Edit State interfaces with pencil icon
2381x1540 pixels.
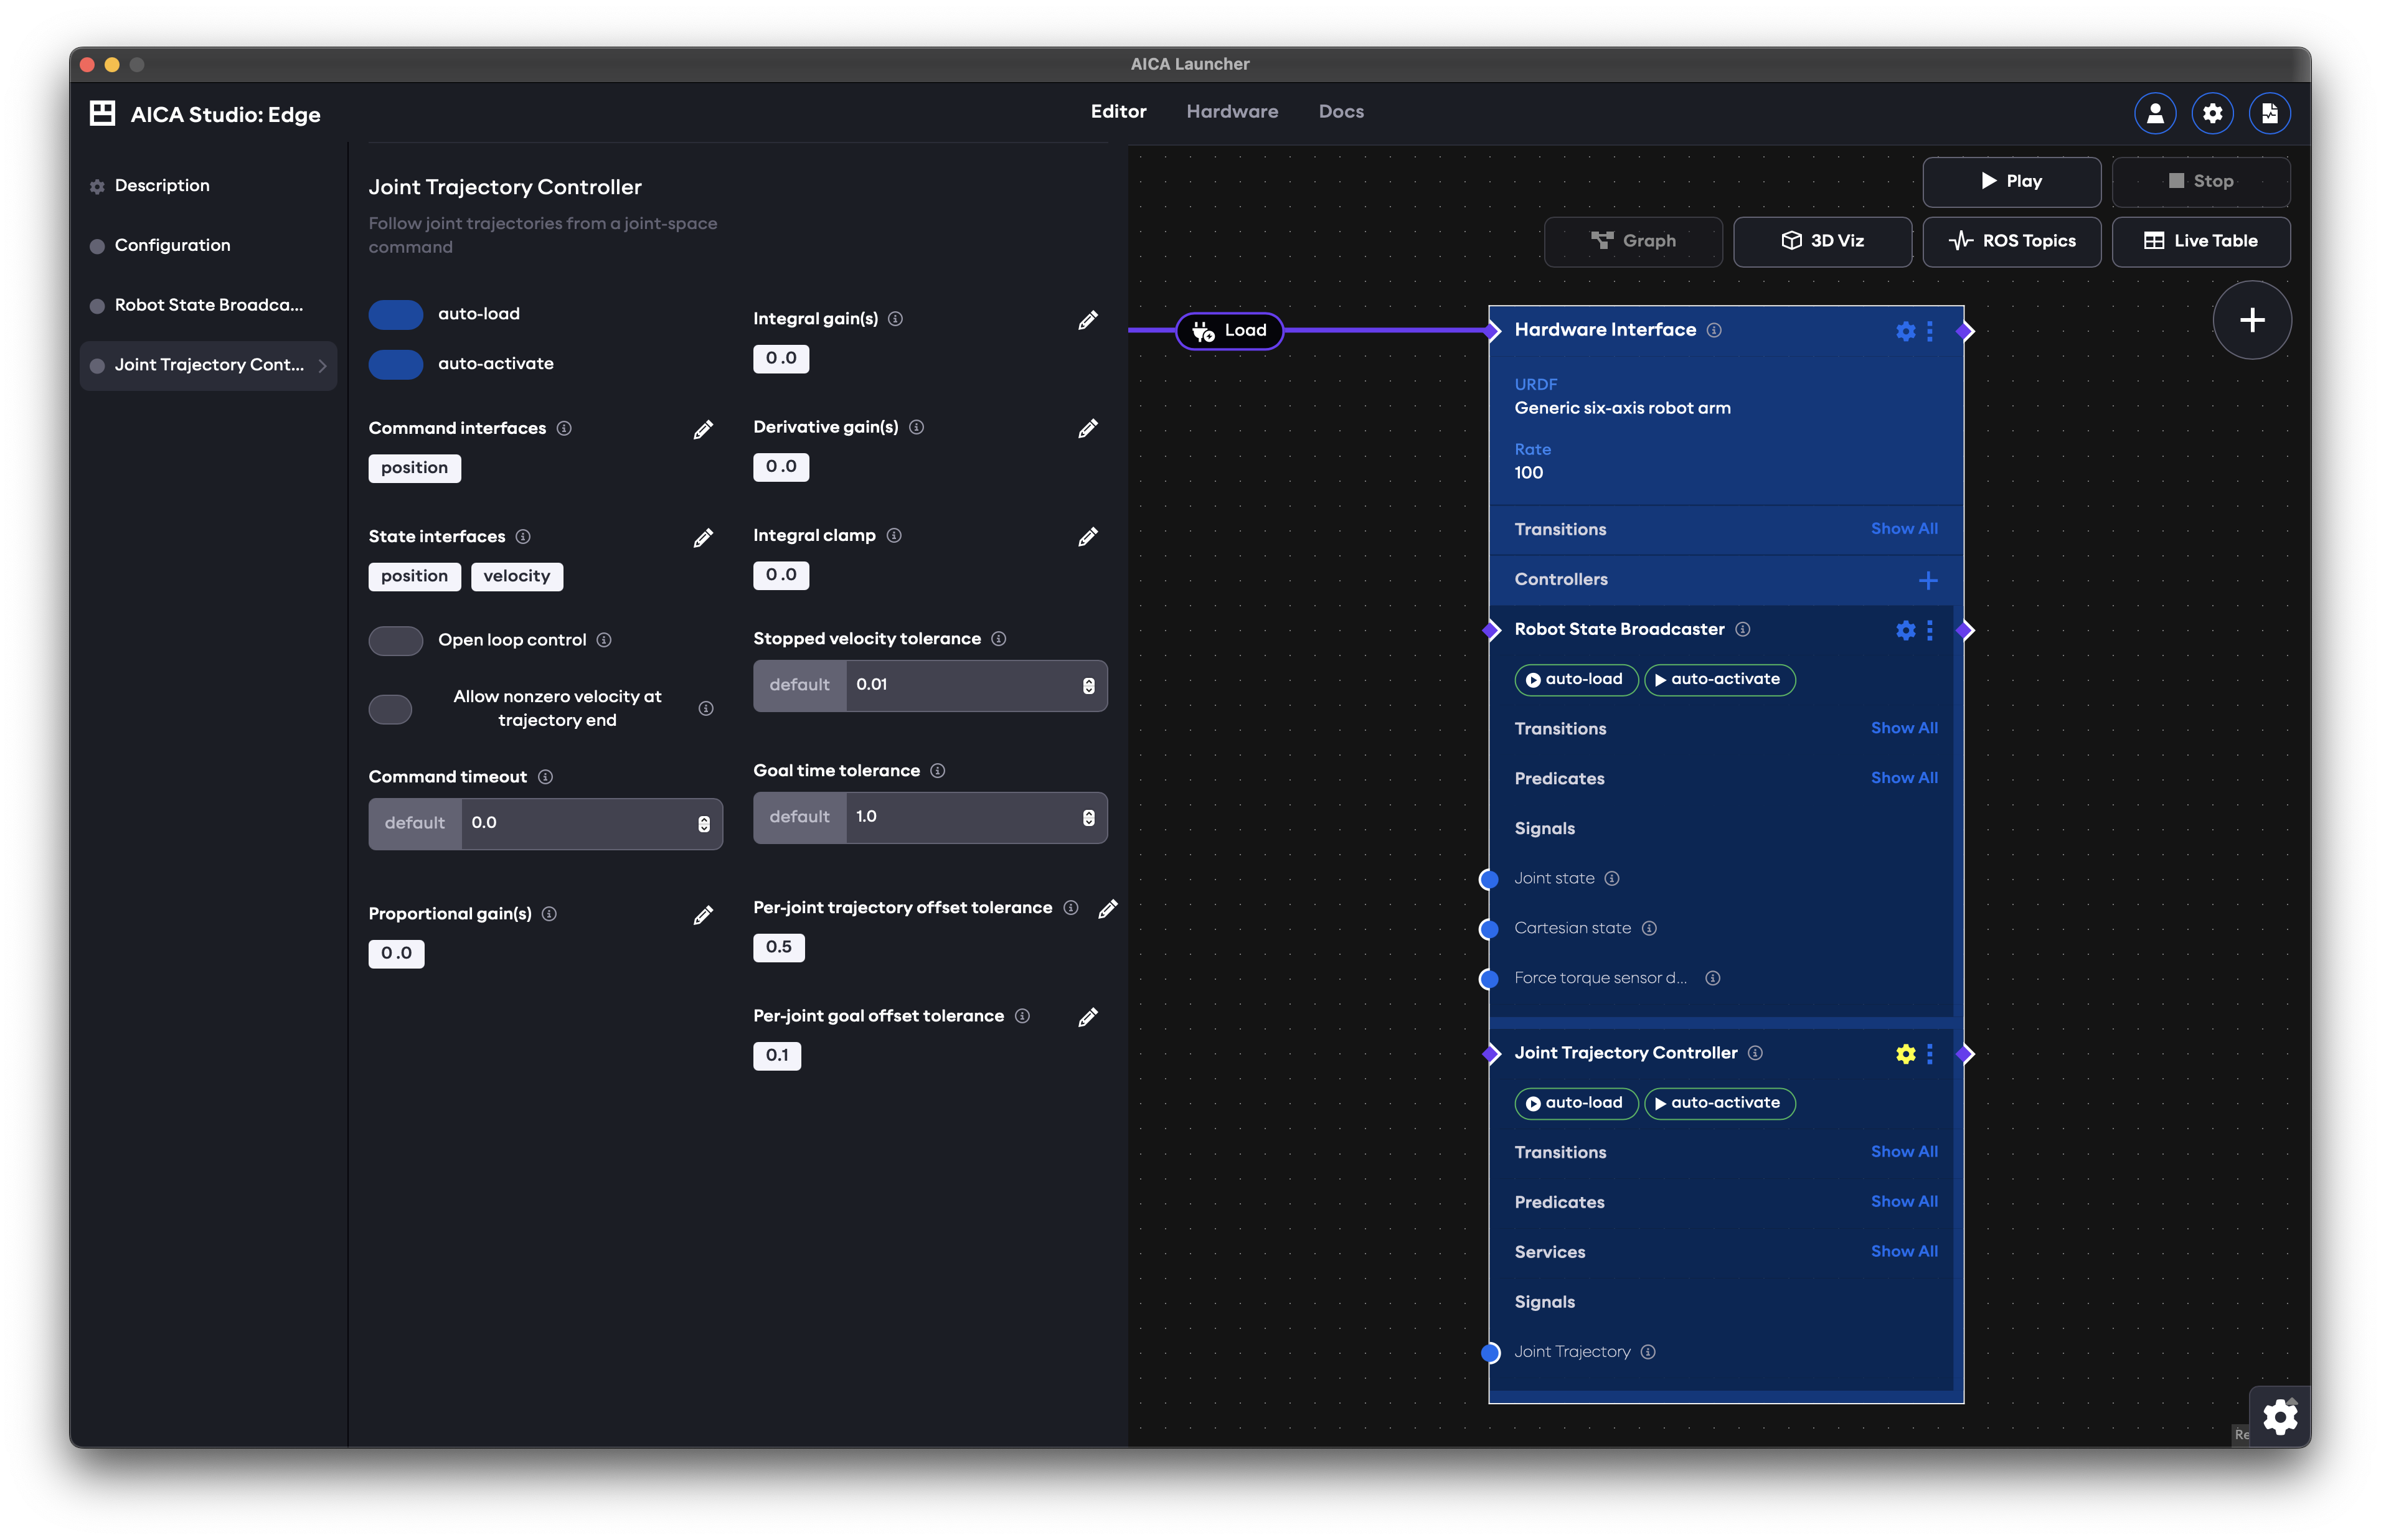click(x=703, y=538)
